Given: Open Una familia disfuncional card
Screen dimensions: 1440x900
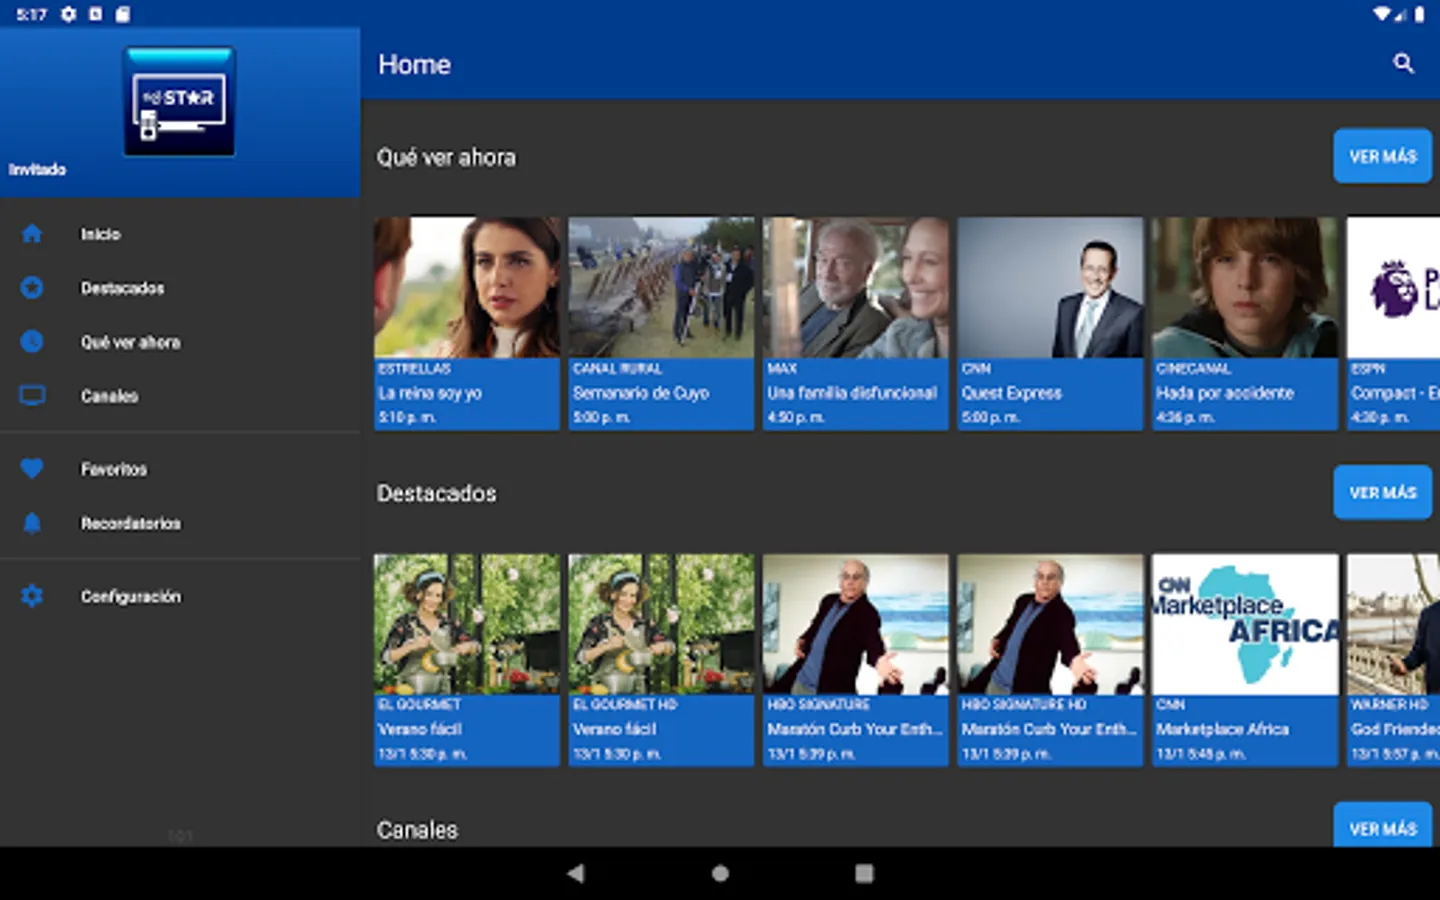Looking at the screenshot, I should point(855,324).
